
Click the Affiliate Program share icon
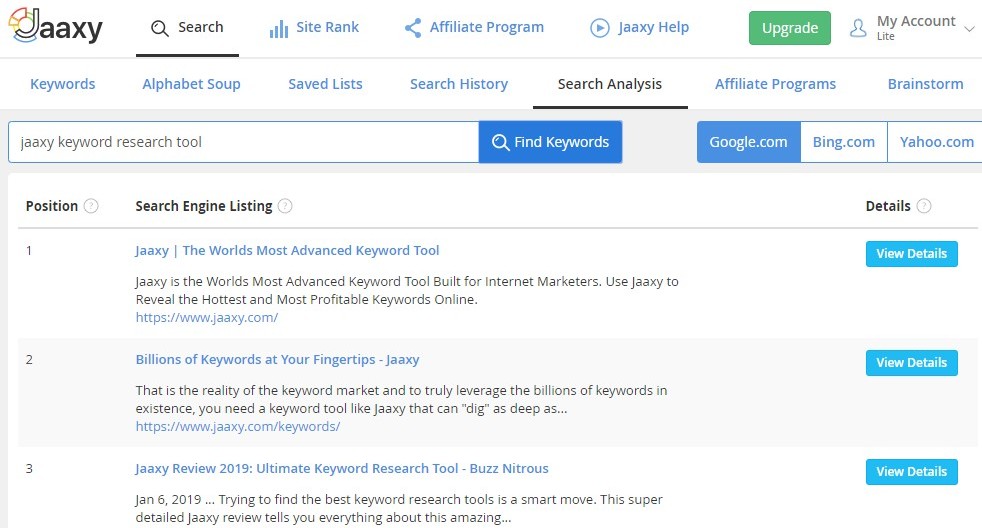413,28
